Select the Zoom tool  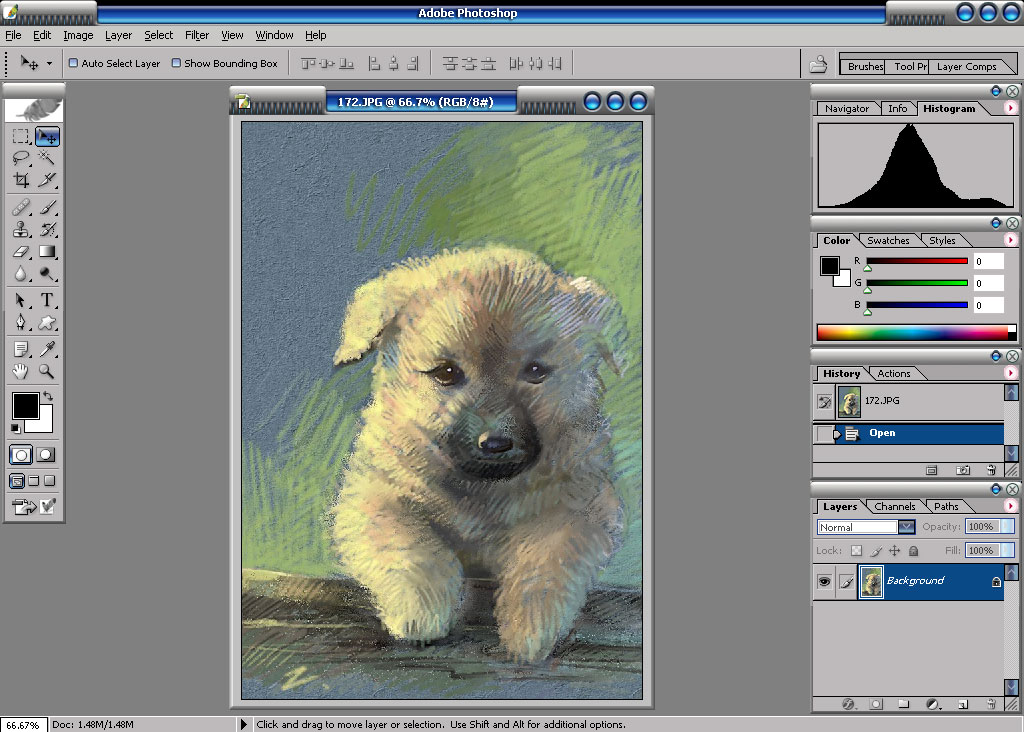tap(47, 372)
